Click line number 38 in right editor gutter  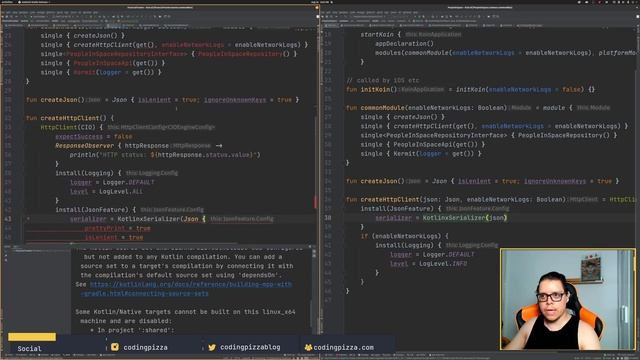pos(328,218)
